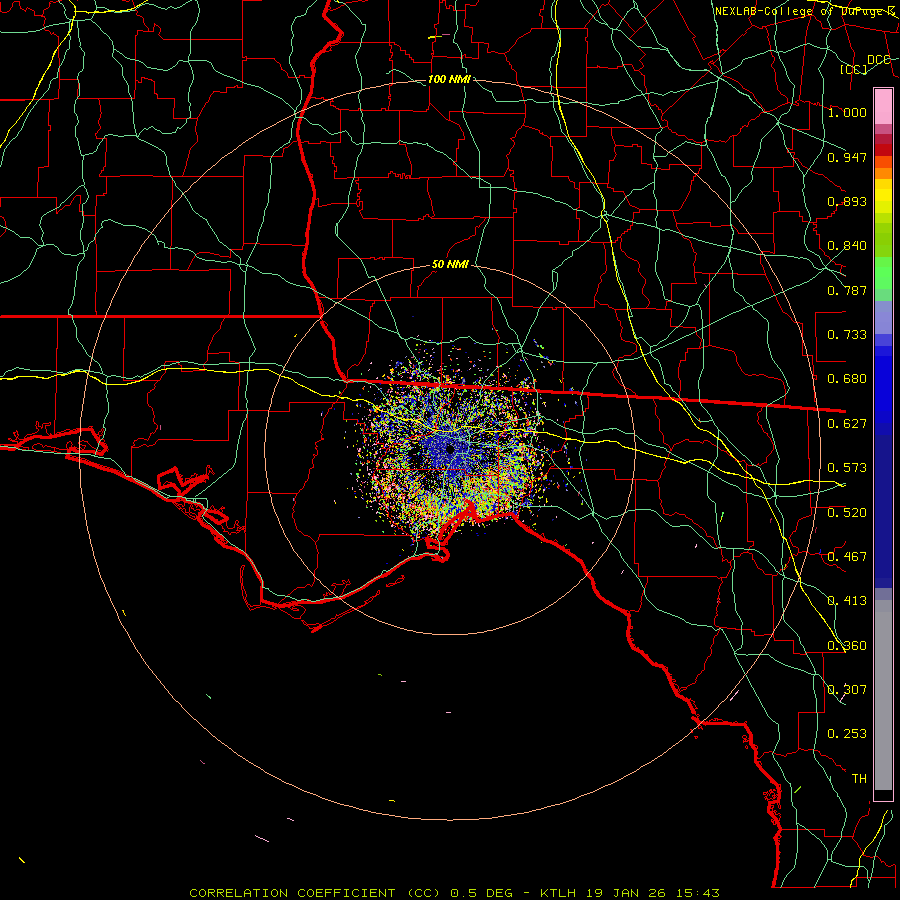Click the 0.840 scale label

click(x=847, y=246)
